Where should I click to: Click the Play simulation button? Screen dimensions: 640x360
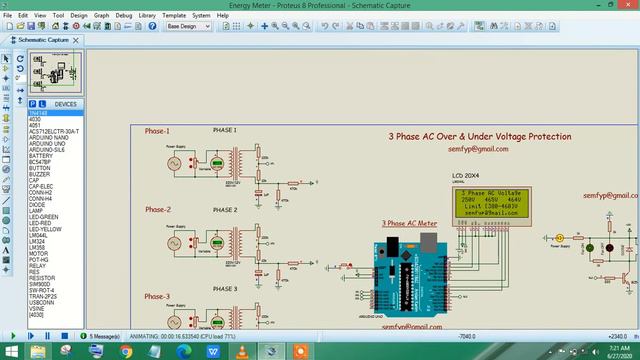click(x=13, y=336)
